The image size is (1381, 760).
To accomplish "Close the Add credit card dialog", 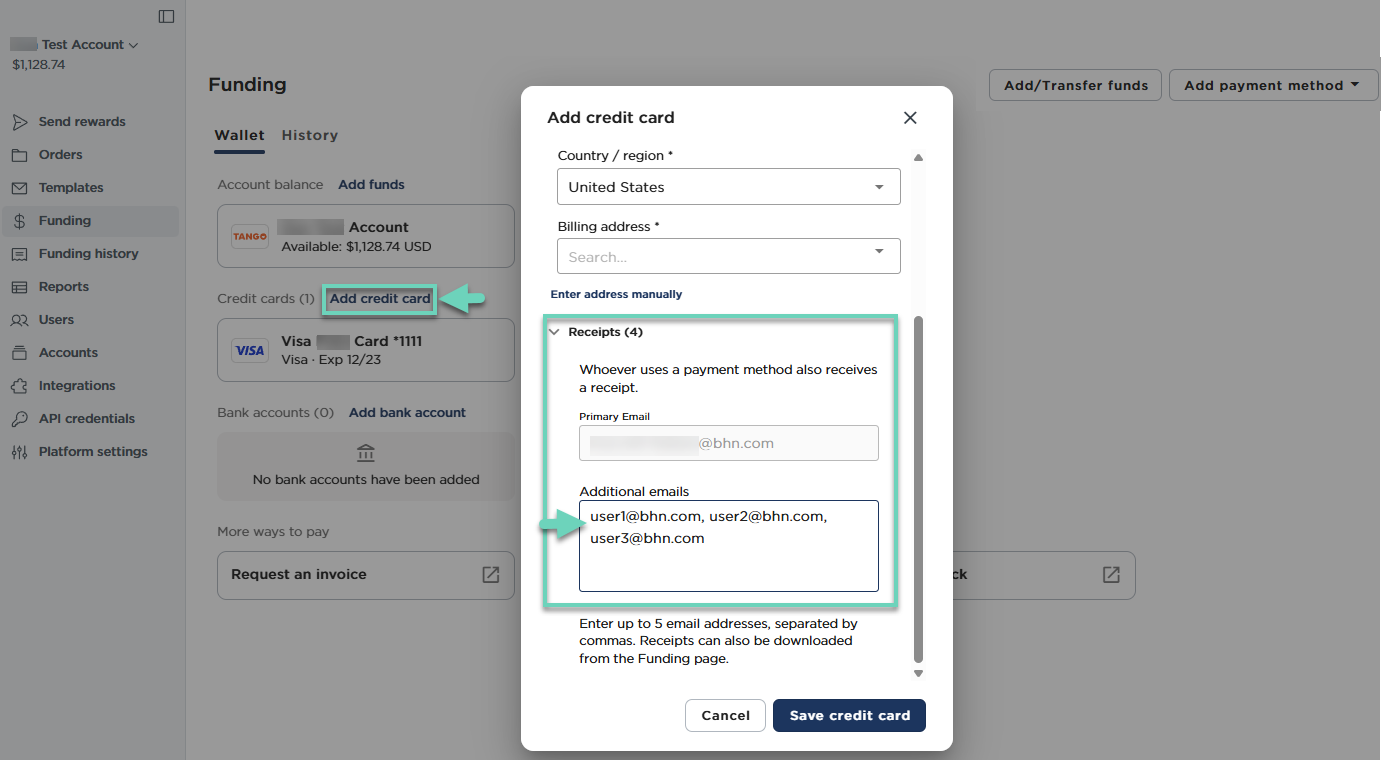I will (910, 118).
